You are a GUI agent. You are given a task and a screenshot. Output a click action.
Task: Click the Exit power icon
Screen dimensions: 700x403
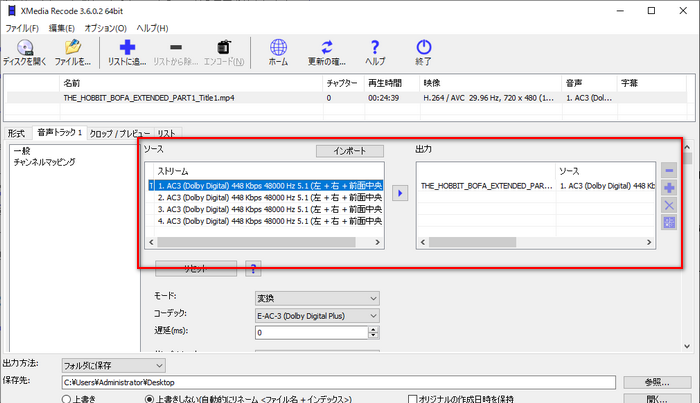click(423, 51)
